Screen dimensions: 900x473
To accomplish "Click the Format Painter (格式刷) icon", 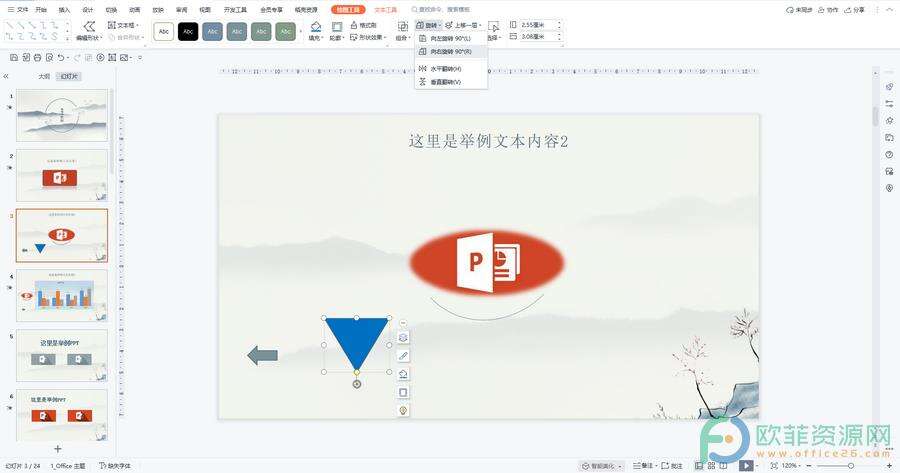I will point(363,25).
